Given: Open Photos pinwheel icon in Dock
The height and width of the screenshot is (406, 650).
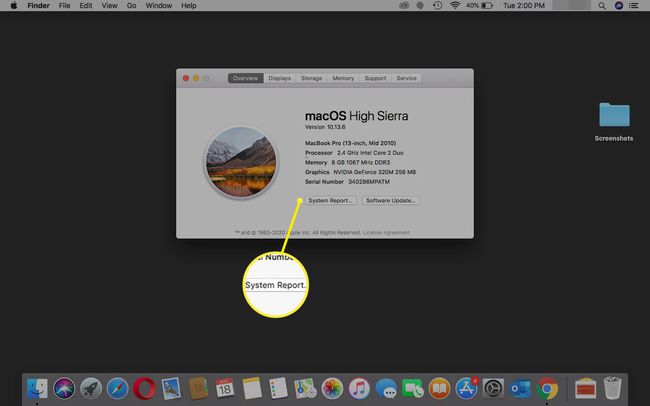Looking at the screenshot, I should click(332, 389).
